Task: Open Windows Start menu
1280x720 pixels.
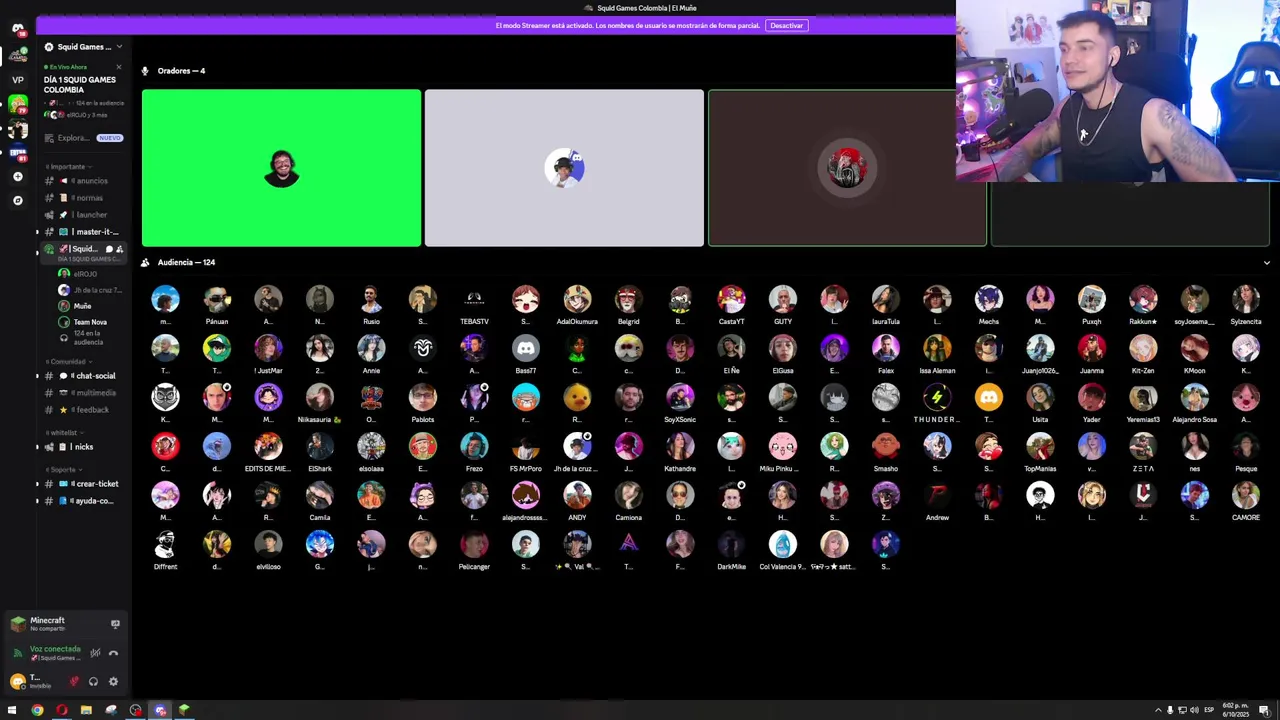Action: 12,710
